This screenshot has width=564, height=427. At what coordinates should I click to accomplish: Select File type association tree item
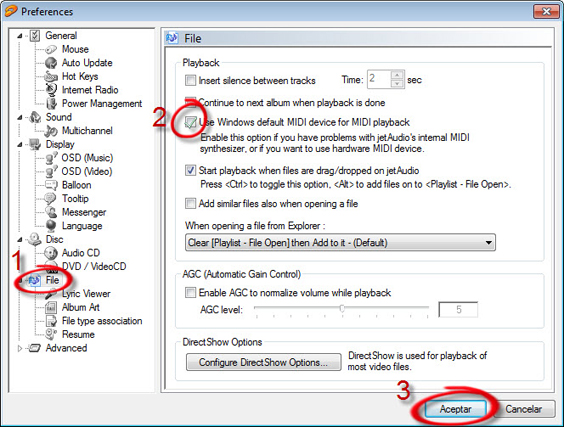coord(102,321)
